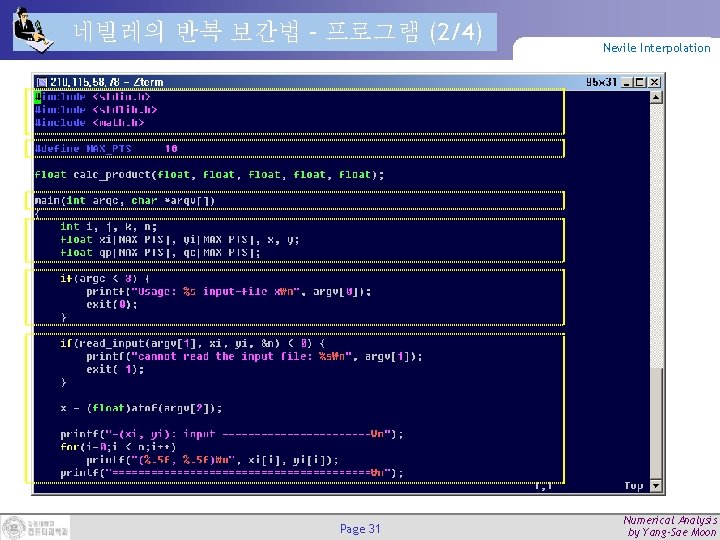Image resolution: width=720 pixels, height=540 pixels.
Task: Click the Zterm title text '210.115.58.78 - Zterm'
Action: [107, 82]
